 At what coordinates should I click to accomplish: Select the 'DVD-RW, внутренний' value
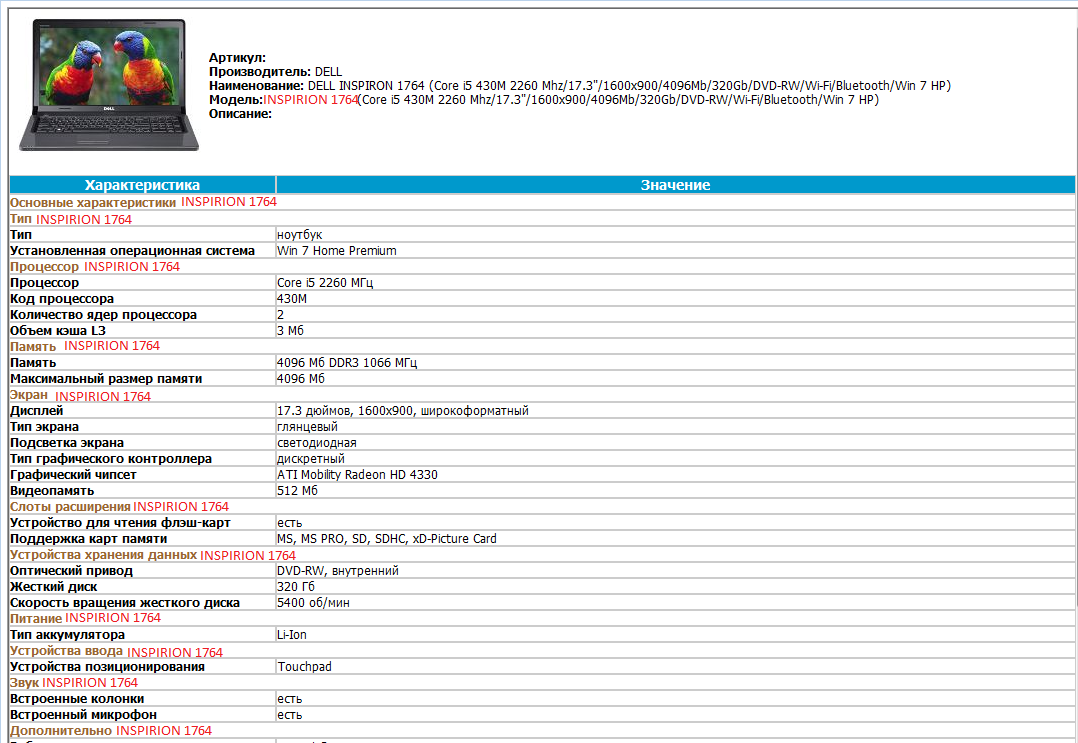click(338, 571)
